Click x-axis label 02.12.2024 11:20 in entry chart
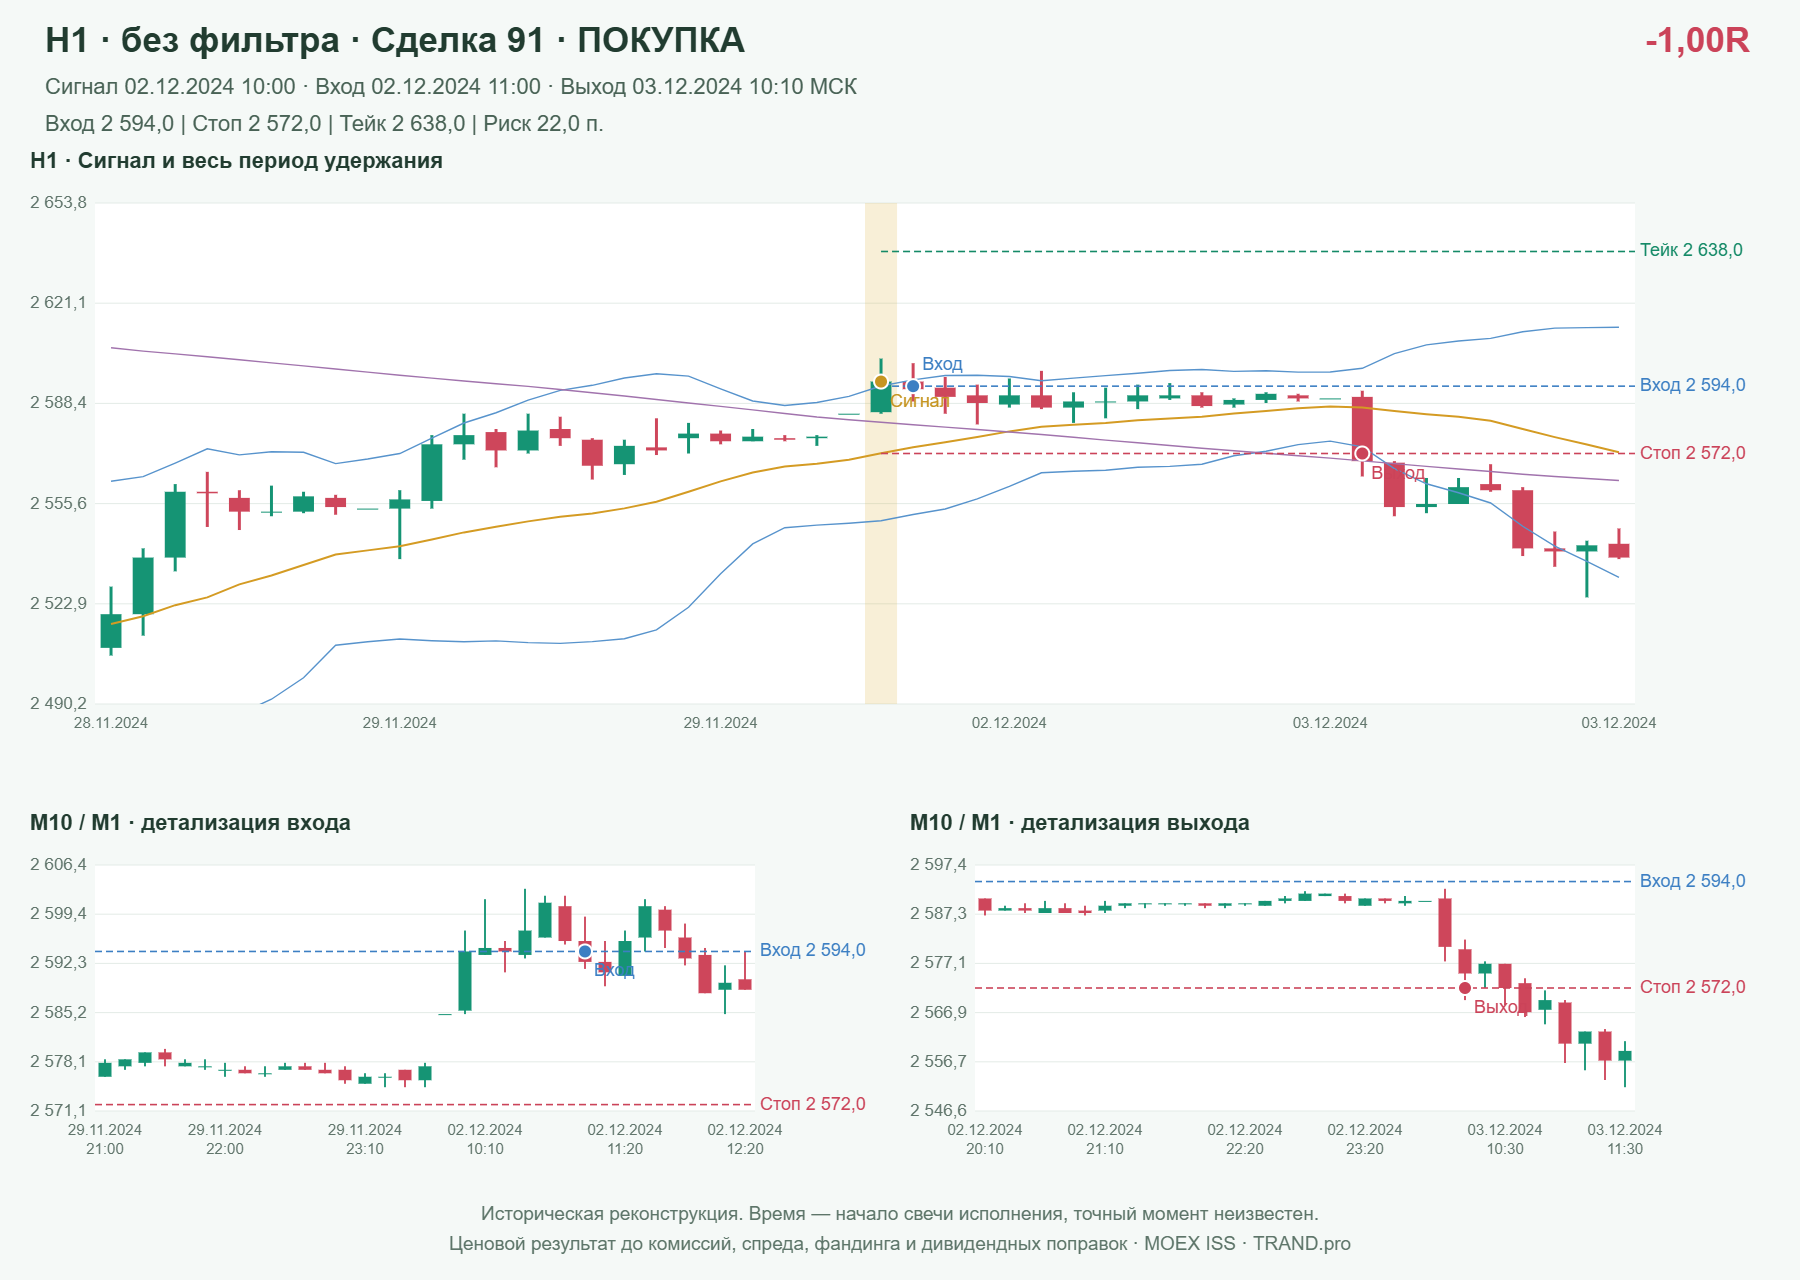 point(625,1139)
